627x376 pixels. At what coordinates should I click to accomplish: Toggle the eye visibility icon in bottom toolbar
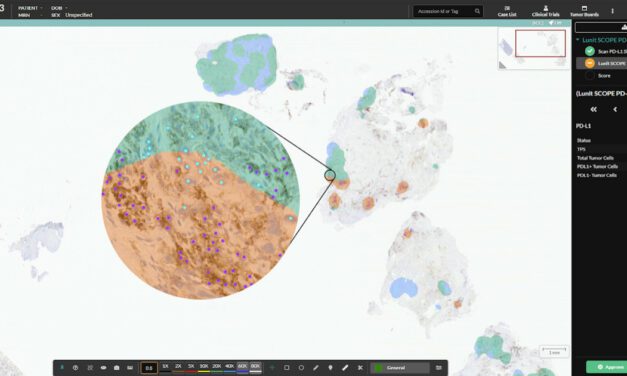[104, 368]
